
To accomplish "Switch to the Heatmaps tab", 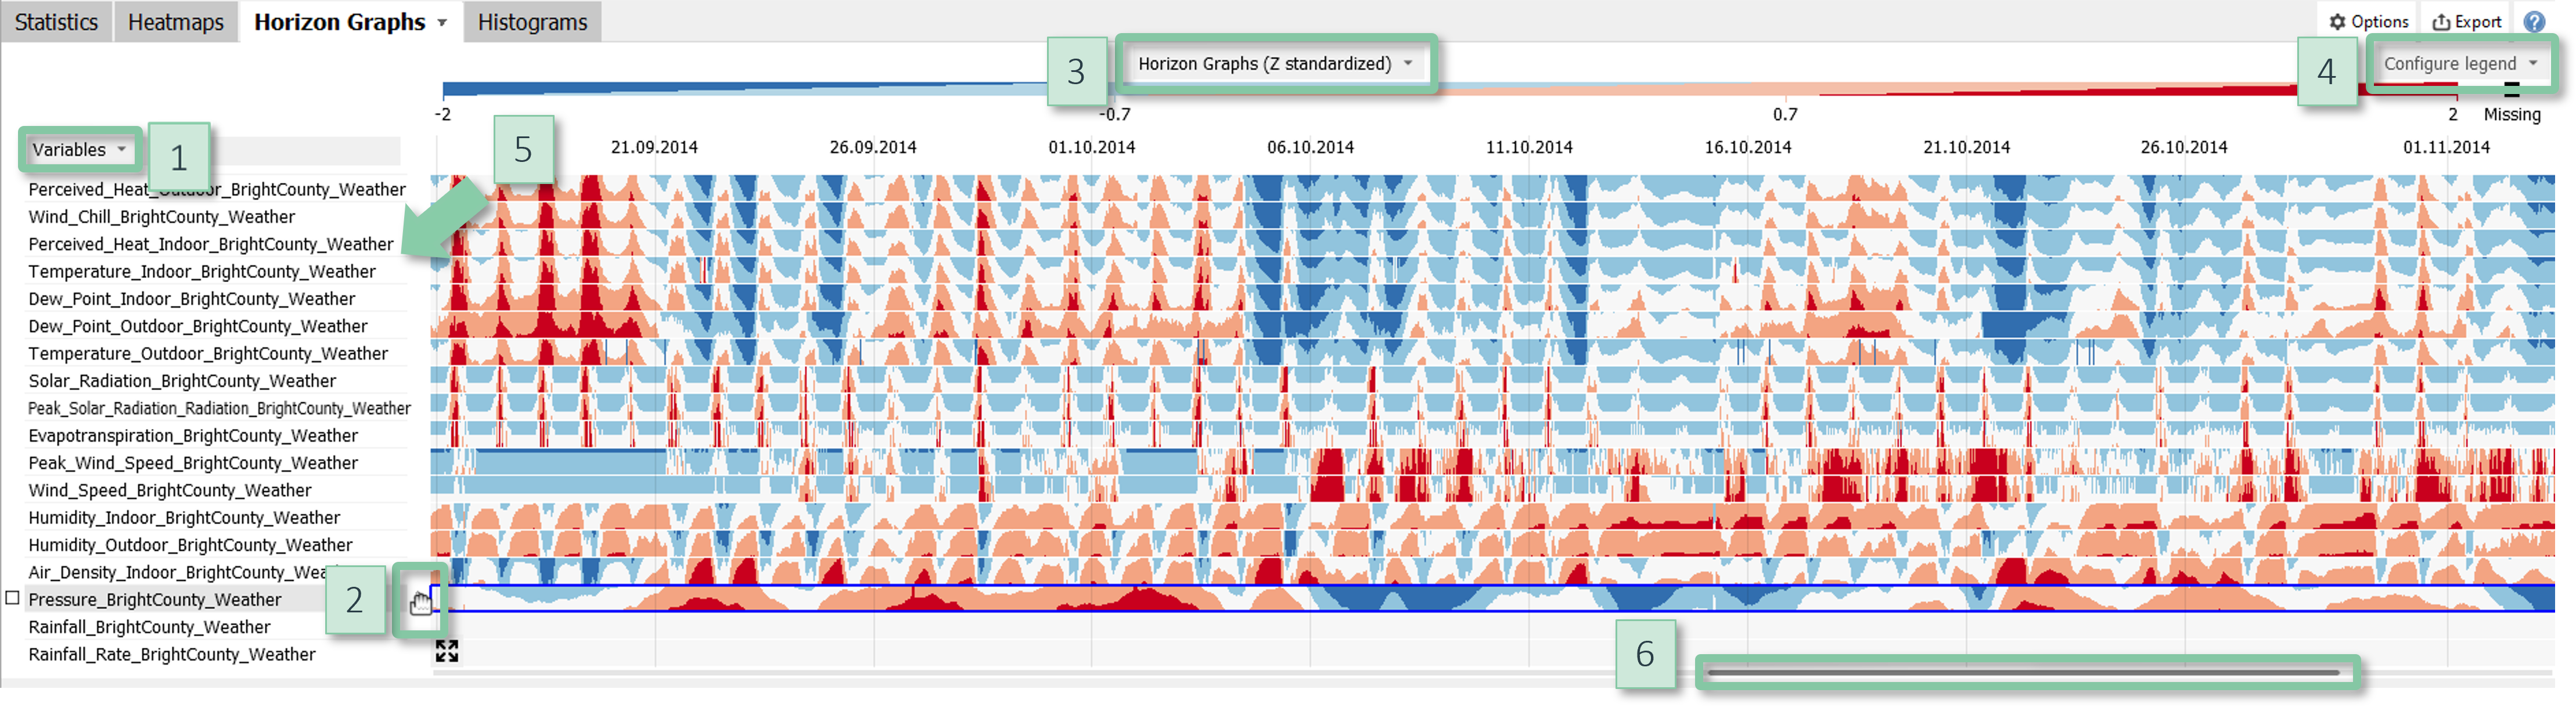I will [x=176, y=22].
